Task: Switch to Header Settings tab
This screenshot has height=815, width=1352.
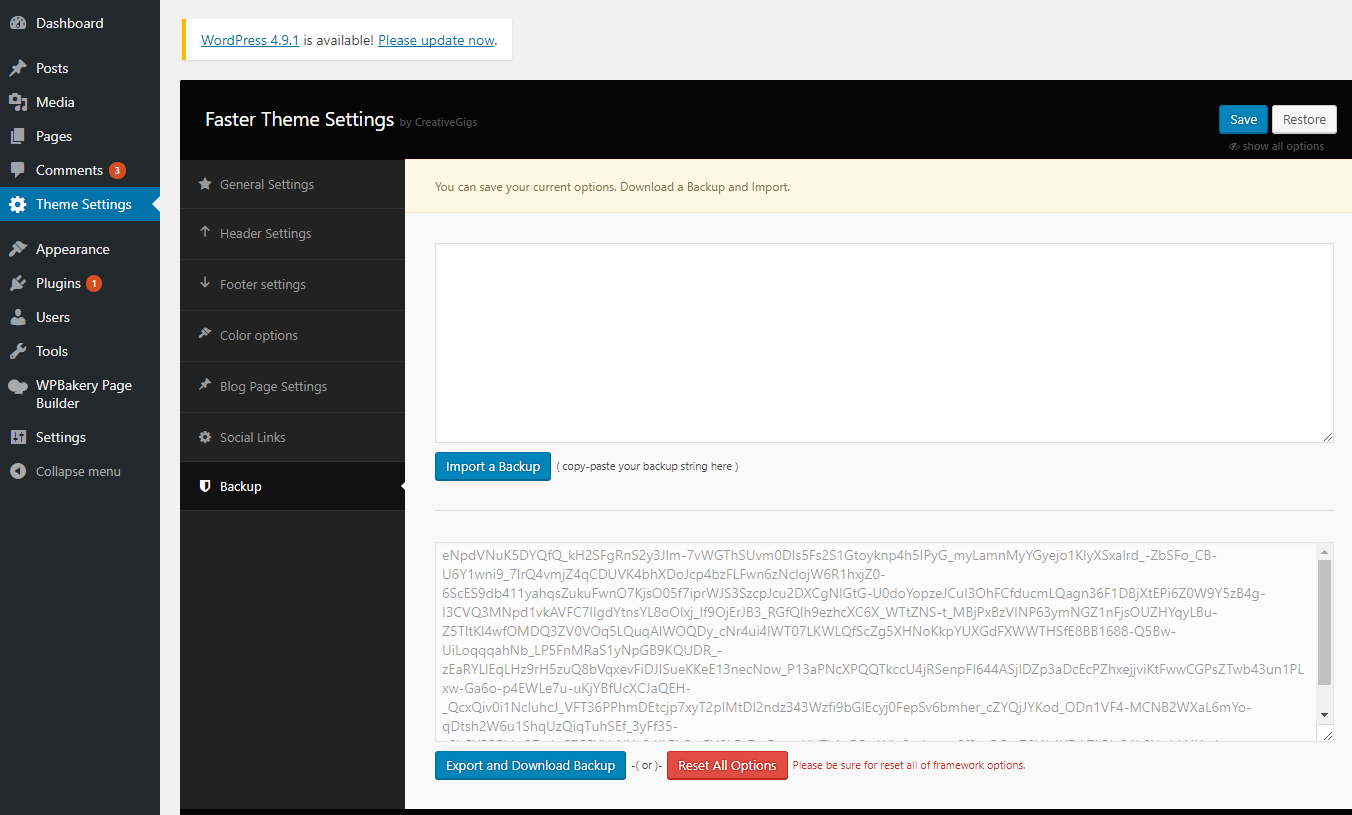Action: tap(265, 233)
